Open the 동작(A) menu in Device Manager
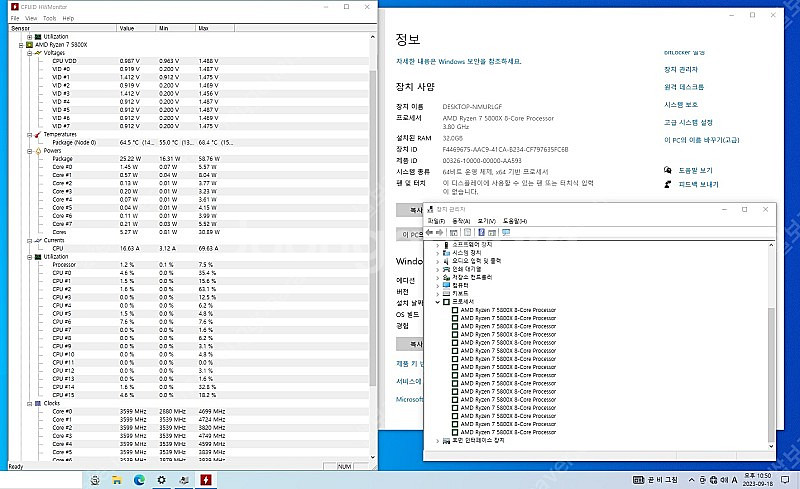The height and width of the screenshot is (489, 800). (x=461, y=221)
